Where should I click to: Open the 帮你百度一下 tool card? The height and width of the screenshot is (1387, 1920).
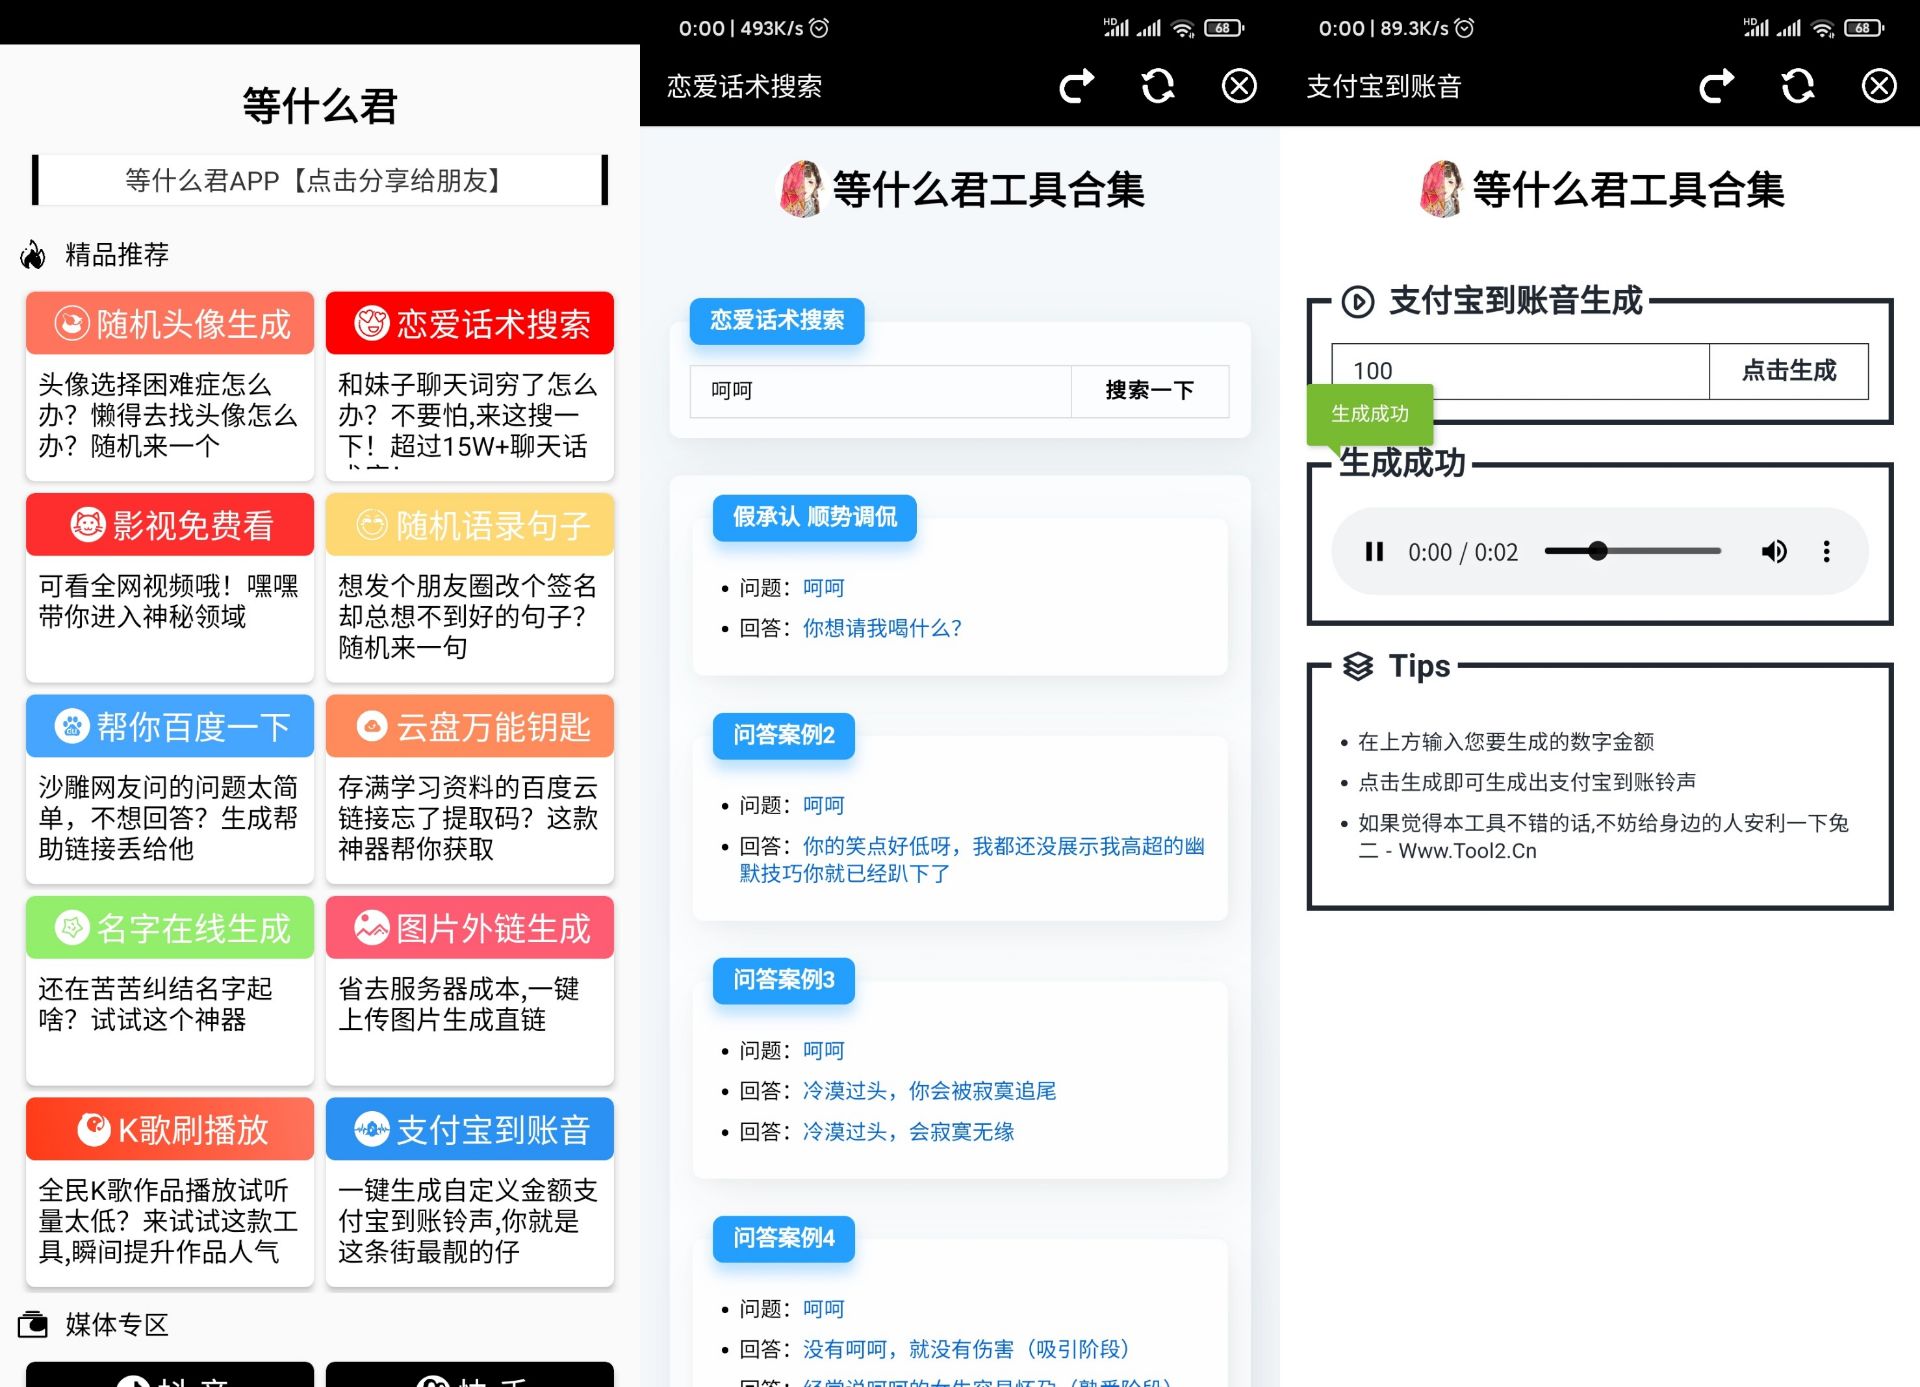tap(170, 789)
